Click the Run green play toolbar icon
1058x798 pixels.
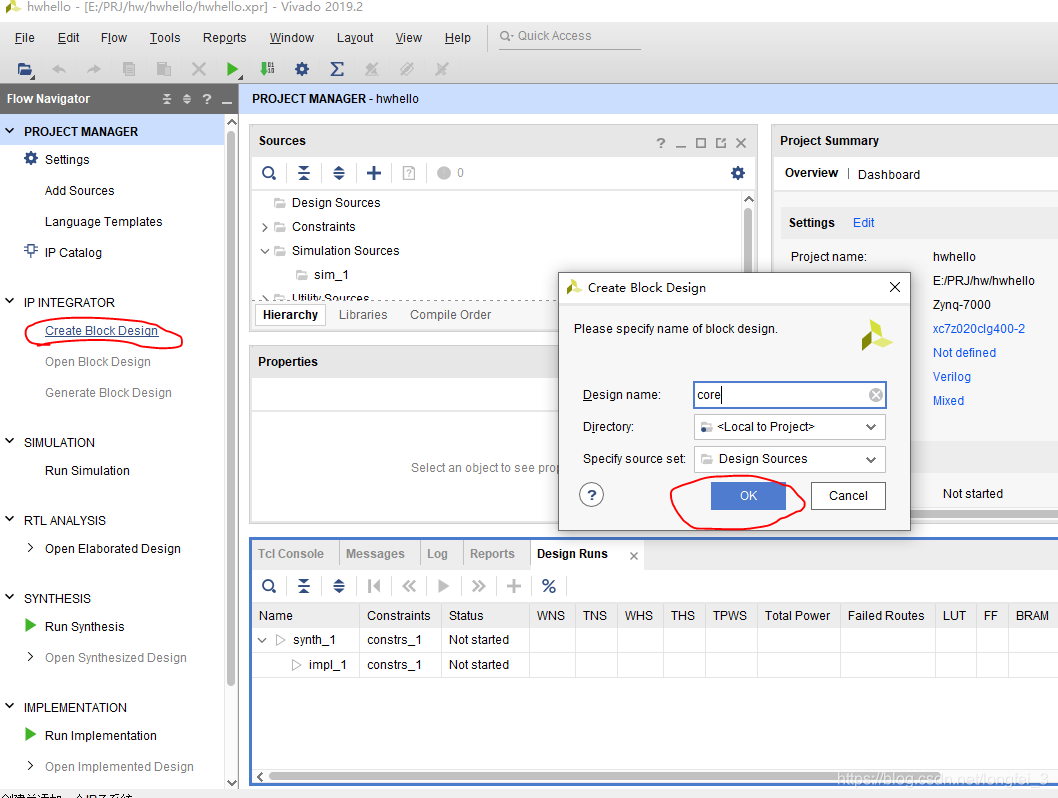tap(232, 69)
